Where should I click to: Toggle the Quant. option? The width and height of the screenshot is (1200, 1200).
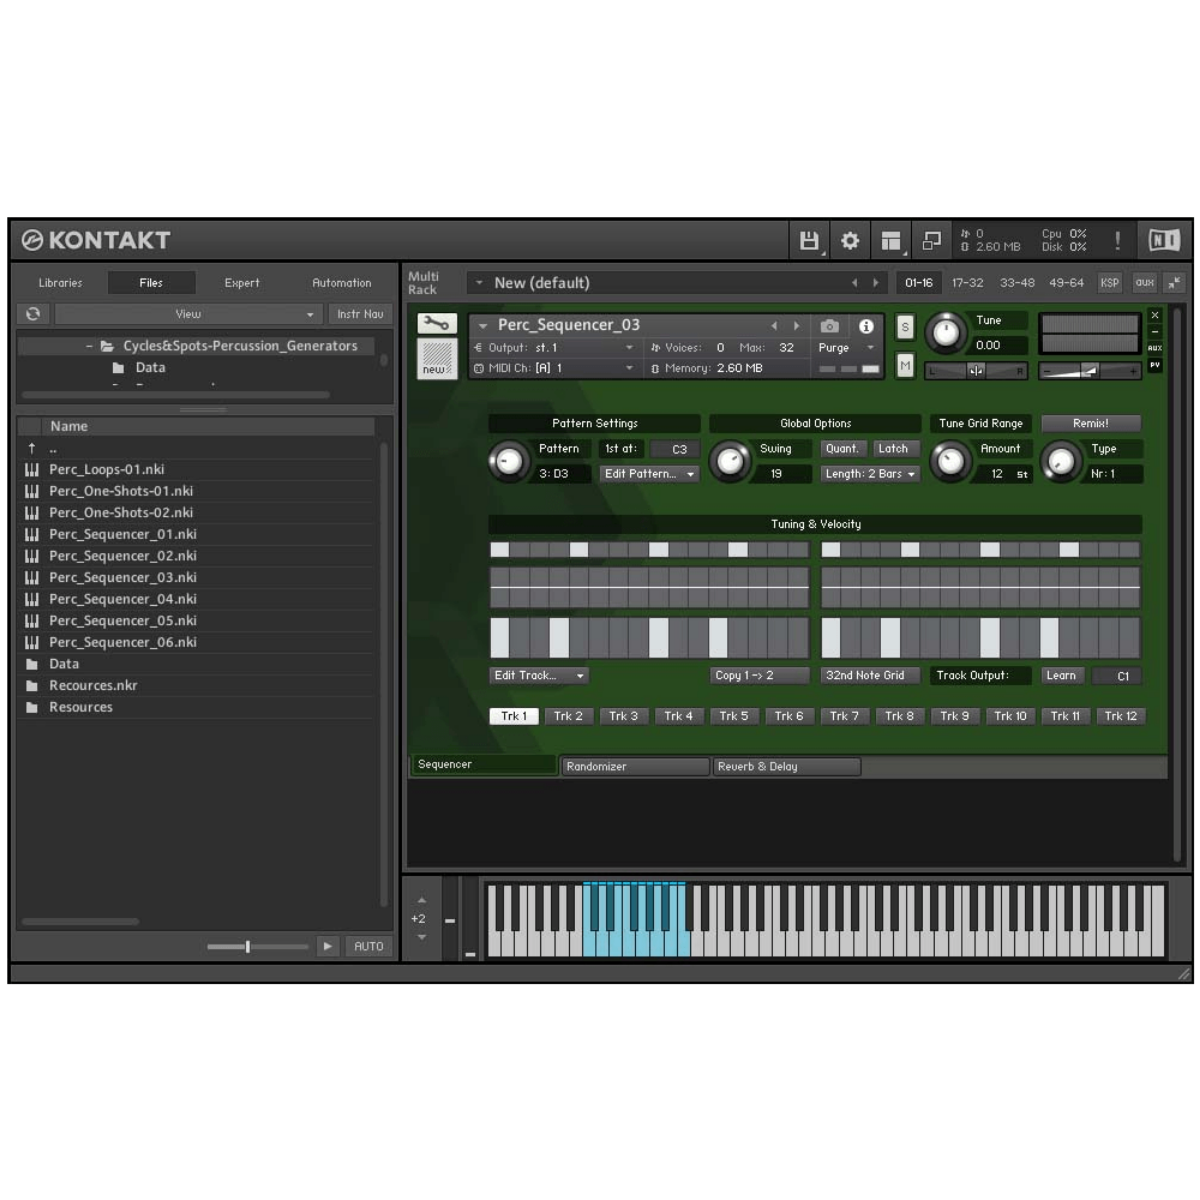(x=842, y=449)
